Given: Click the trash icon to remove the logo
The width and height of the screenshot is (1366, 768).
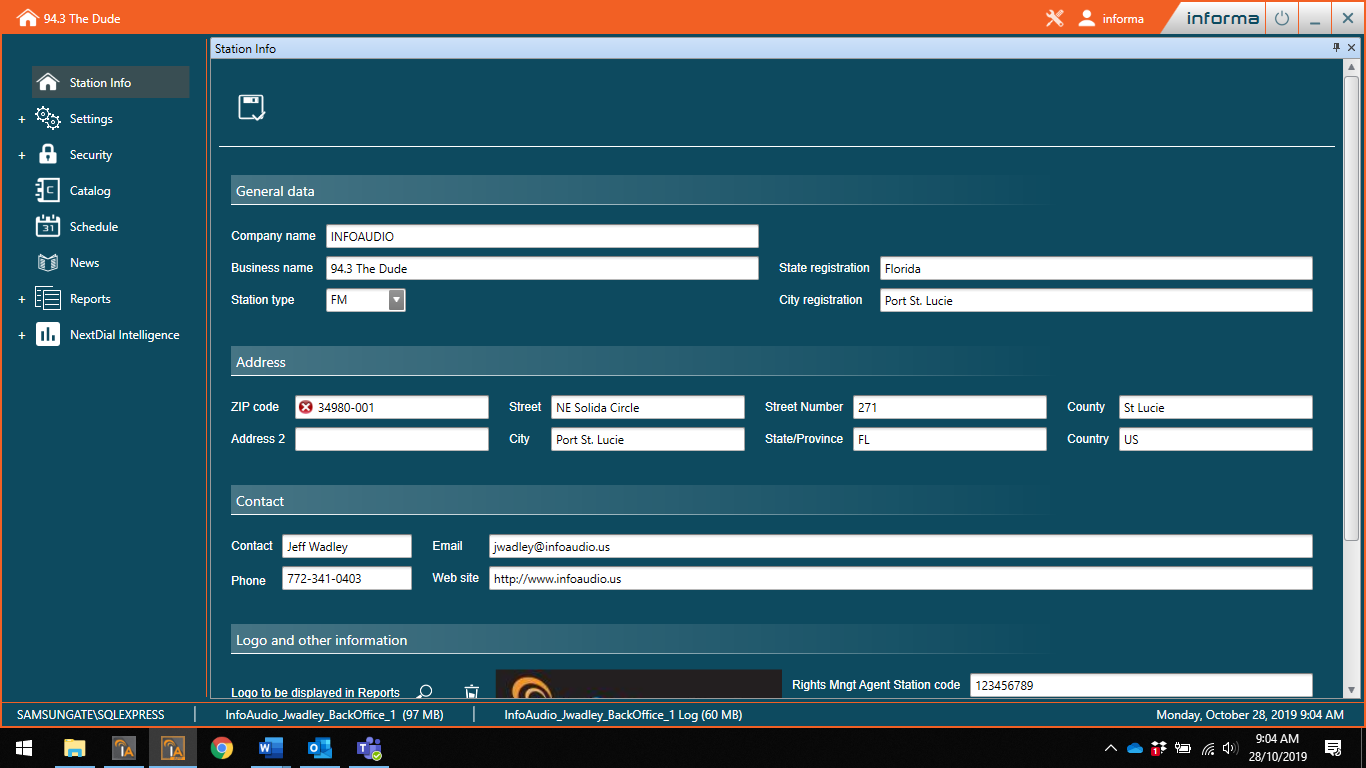Looking at the screenshot, I should (471, 691).
